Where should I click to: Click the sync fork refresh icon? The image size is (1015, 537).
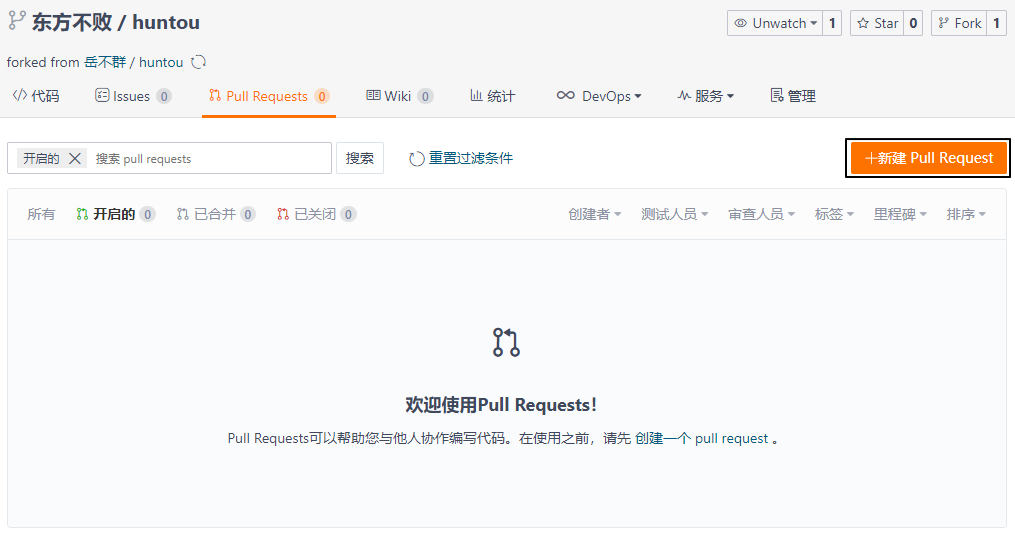click(199, 62)
